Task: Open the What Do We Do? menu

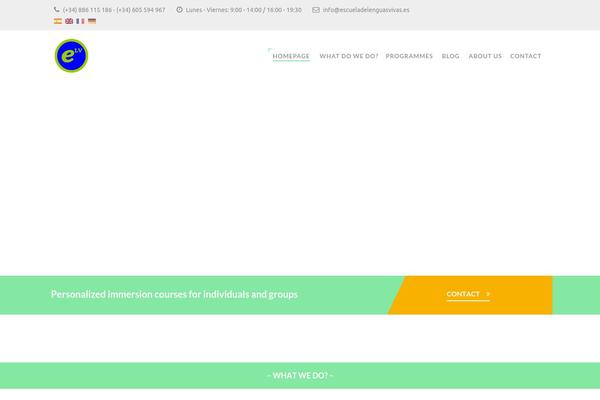Action: tap(349, 56)
